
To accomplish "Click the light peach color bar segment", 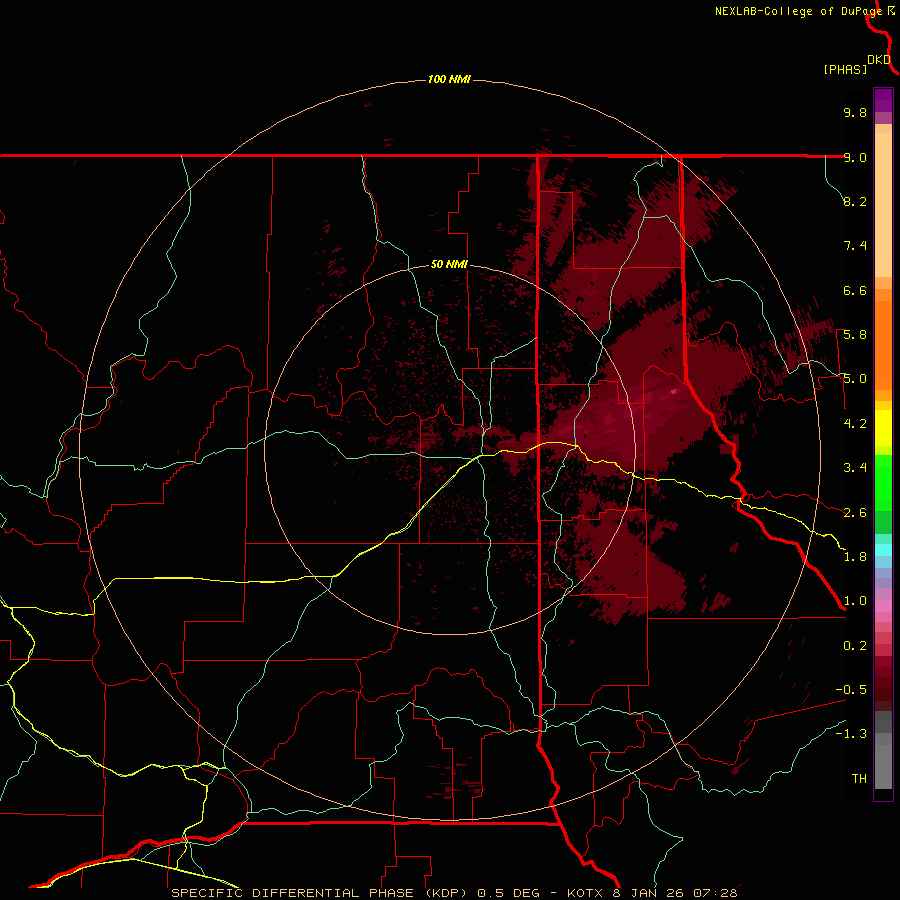I will [x=883, y=205].
